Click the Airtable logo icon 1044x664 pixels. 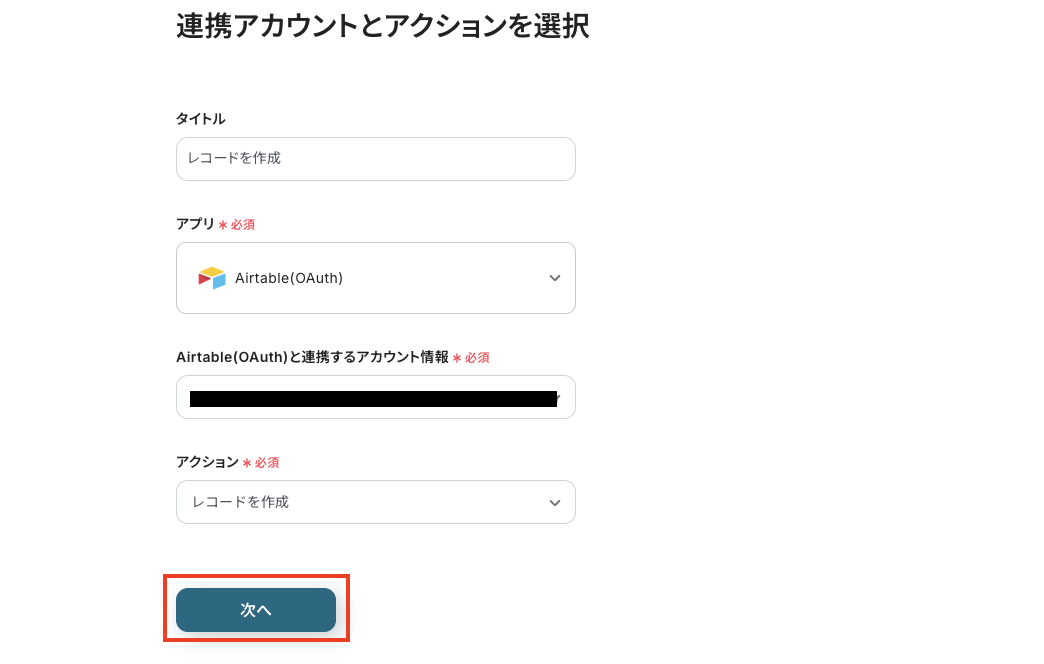(212, 278)
